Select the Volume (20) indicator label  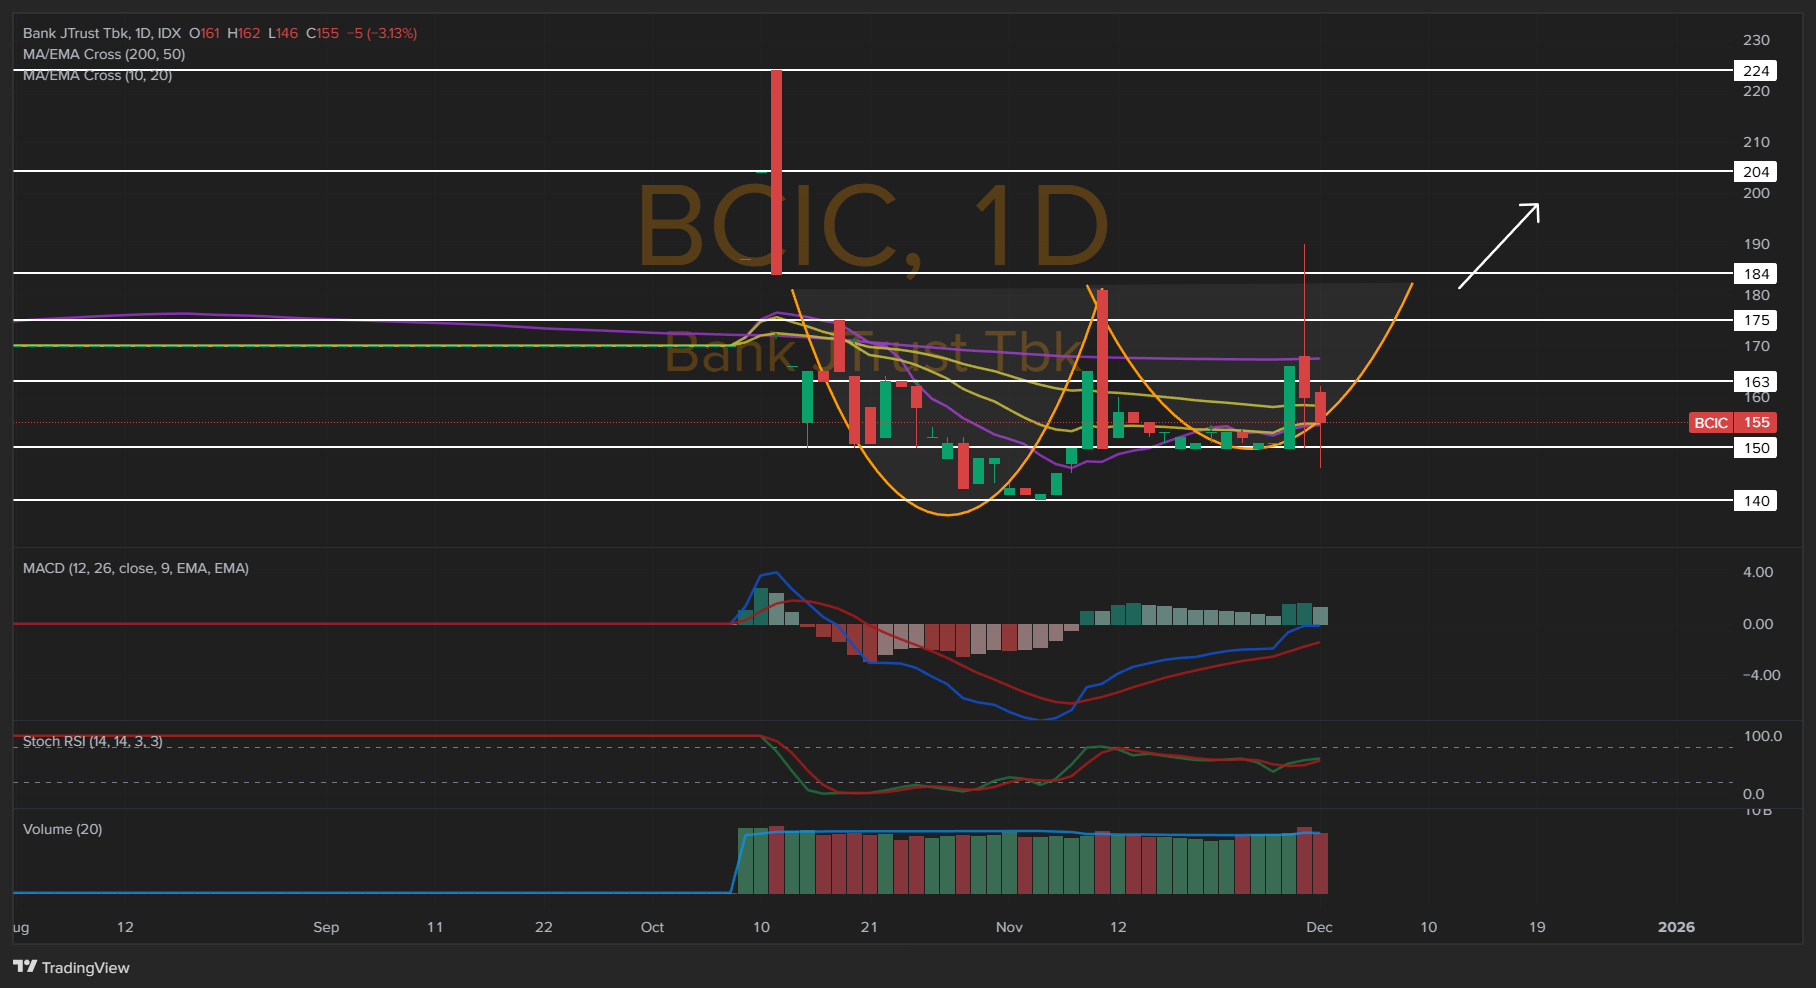click(x=62, y=829)
